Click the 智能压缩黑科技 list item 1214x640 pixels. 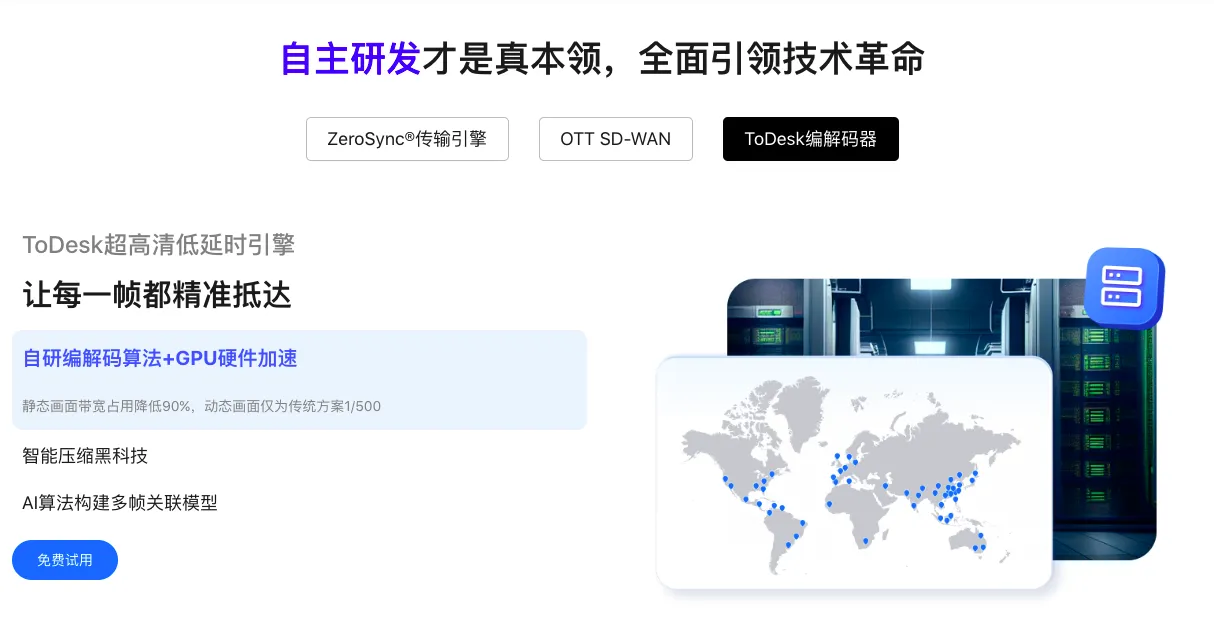point(85,456)
